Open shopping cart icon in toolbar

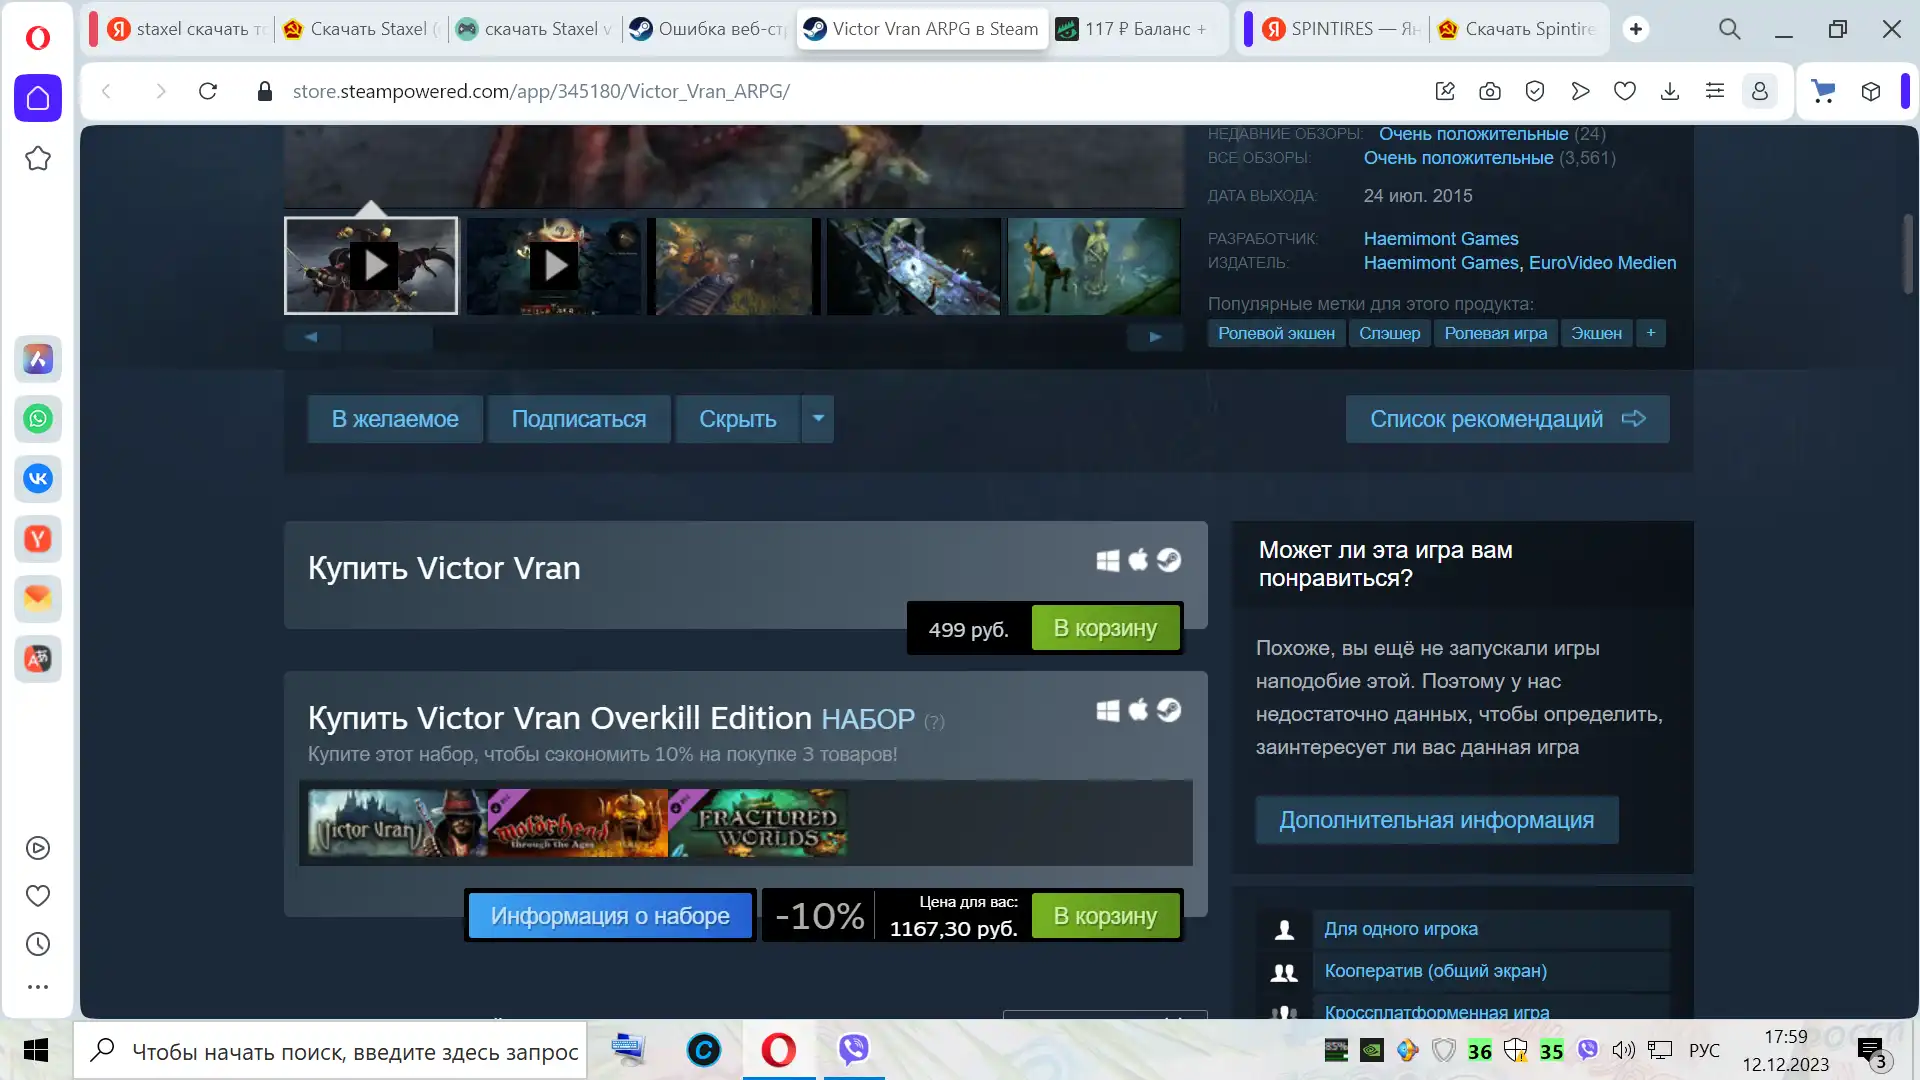tap(1824, 91)
